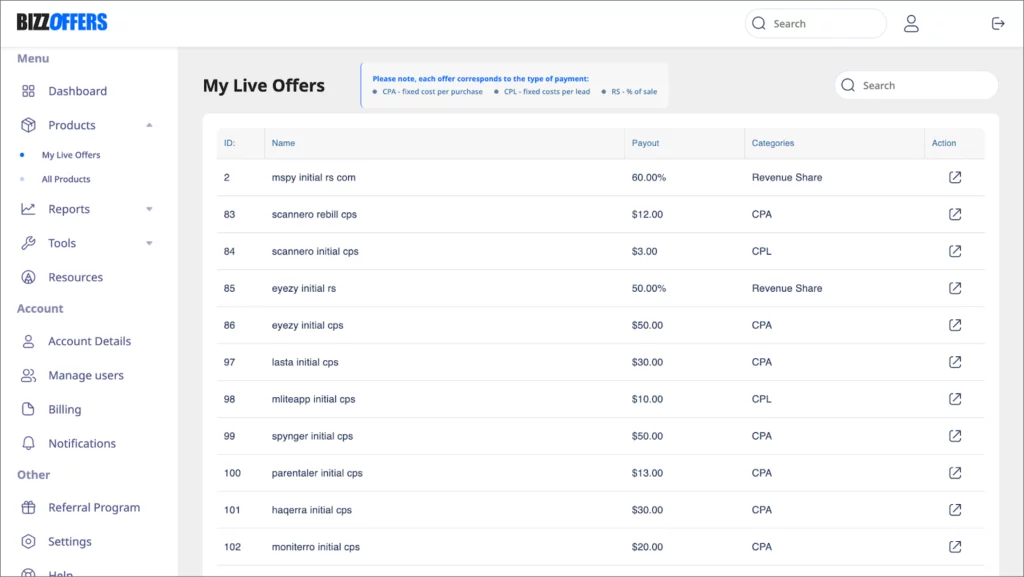Open Resources in sidebar
1024x577 pixels.
(76, 277)
